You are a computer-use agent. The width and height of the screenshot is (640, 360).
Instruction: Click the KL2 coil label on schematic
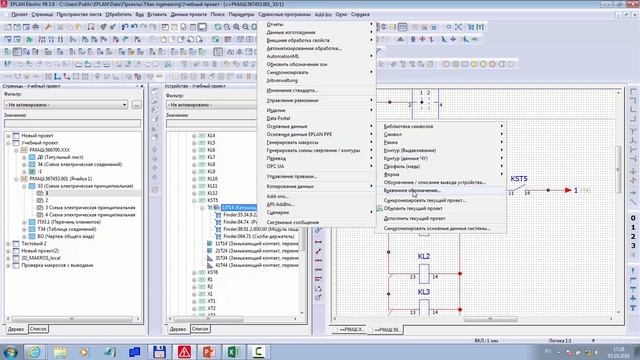424,256
